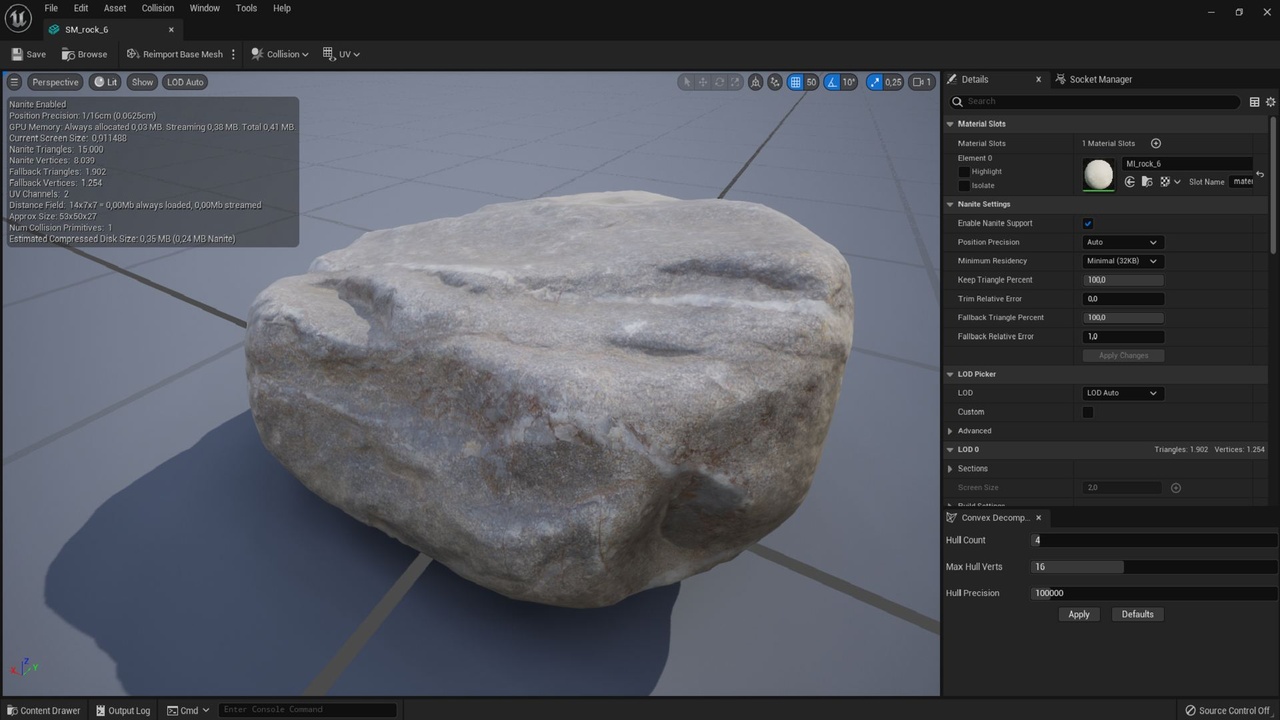Open the Content Drawer

(44, 710)
